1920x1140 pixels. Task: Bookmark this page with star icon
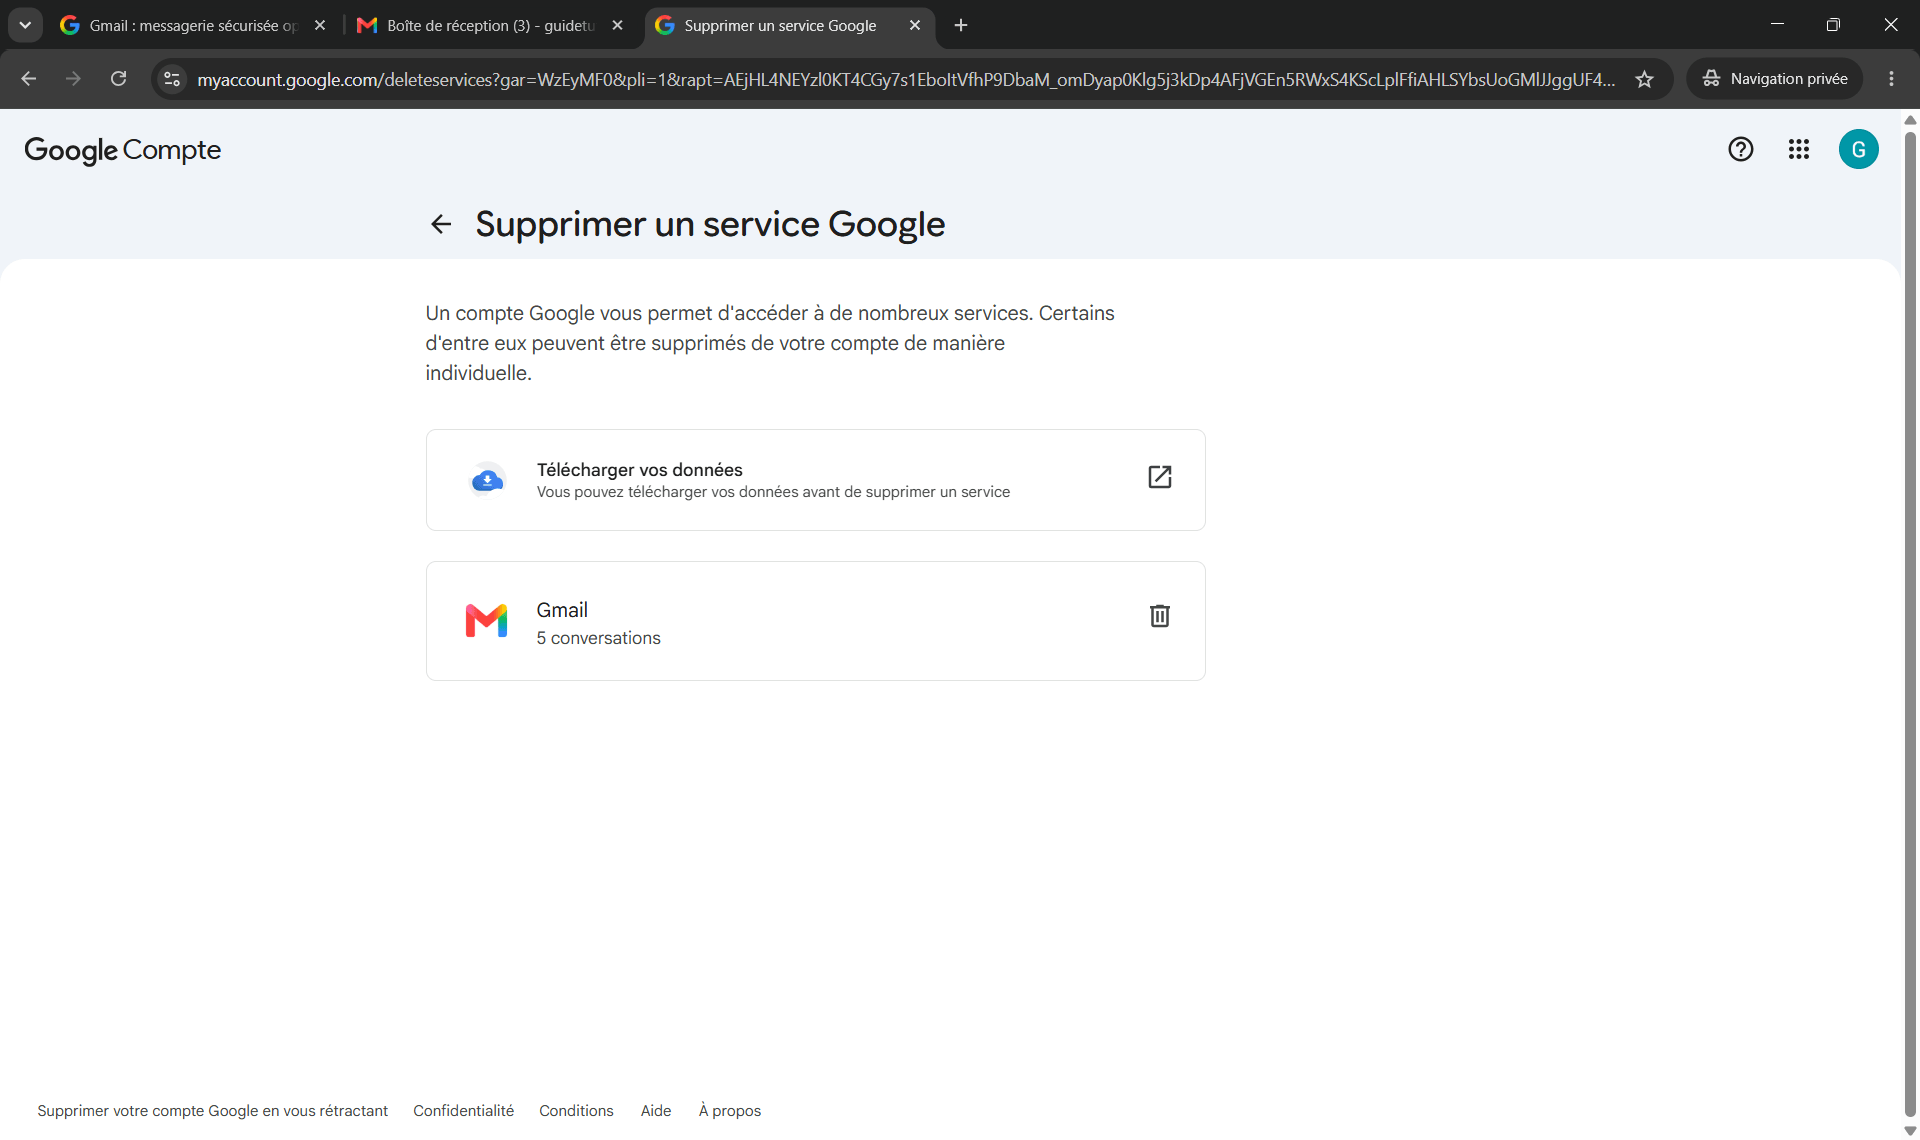pos(1644,79)
